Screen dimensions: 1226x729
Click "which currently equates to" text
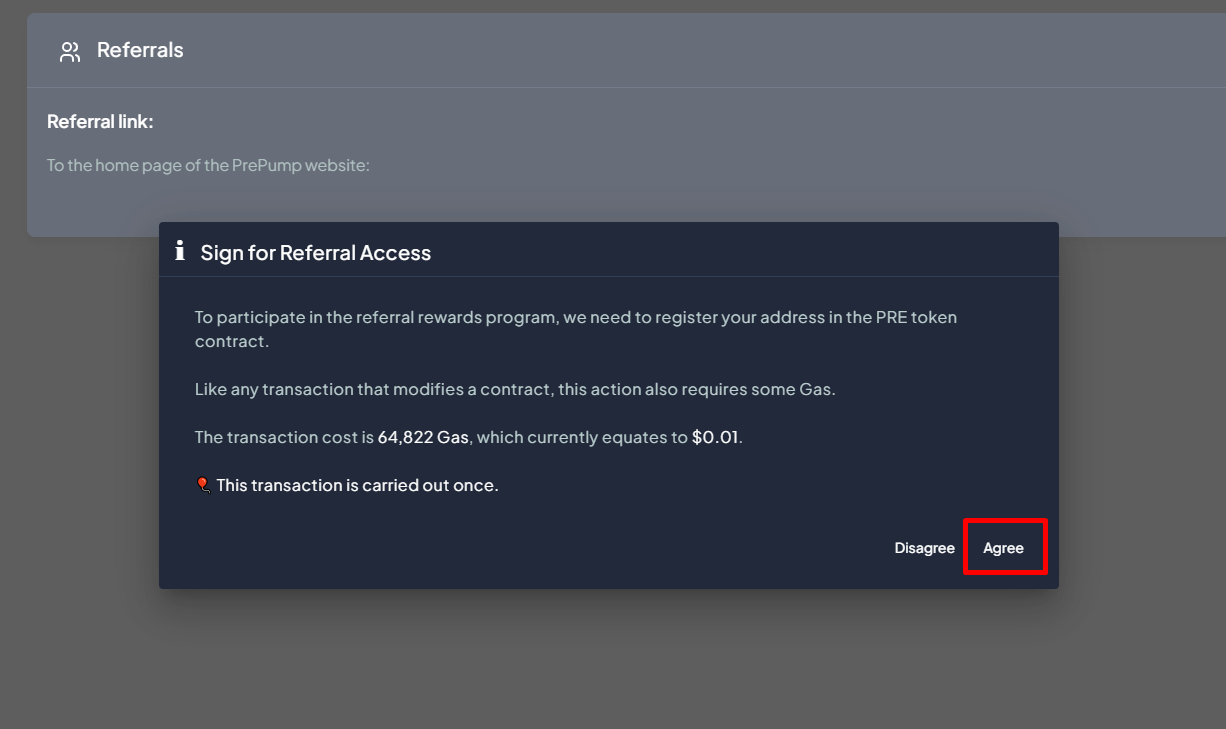[x=582, y=437]
